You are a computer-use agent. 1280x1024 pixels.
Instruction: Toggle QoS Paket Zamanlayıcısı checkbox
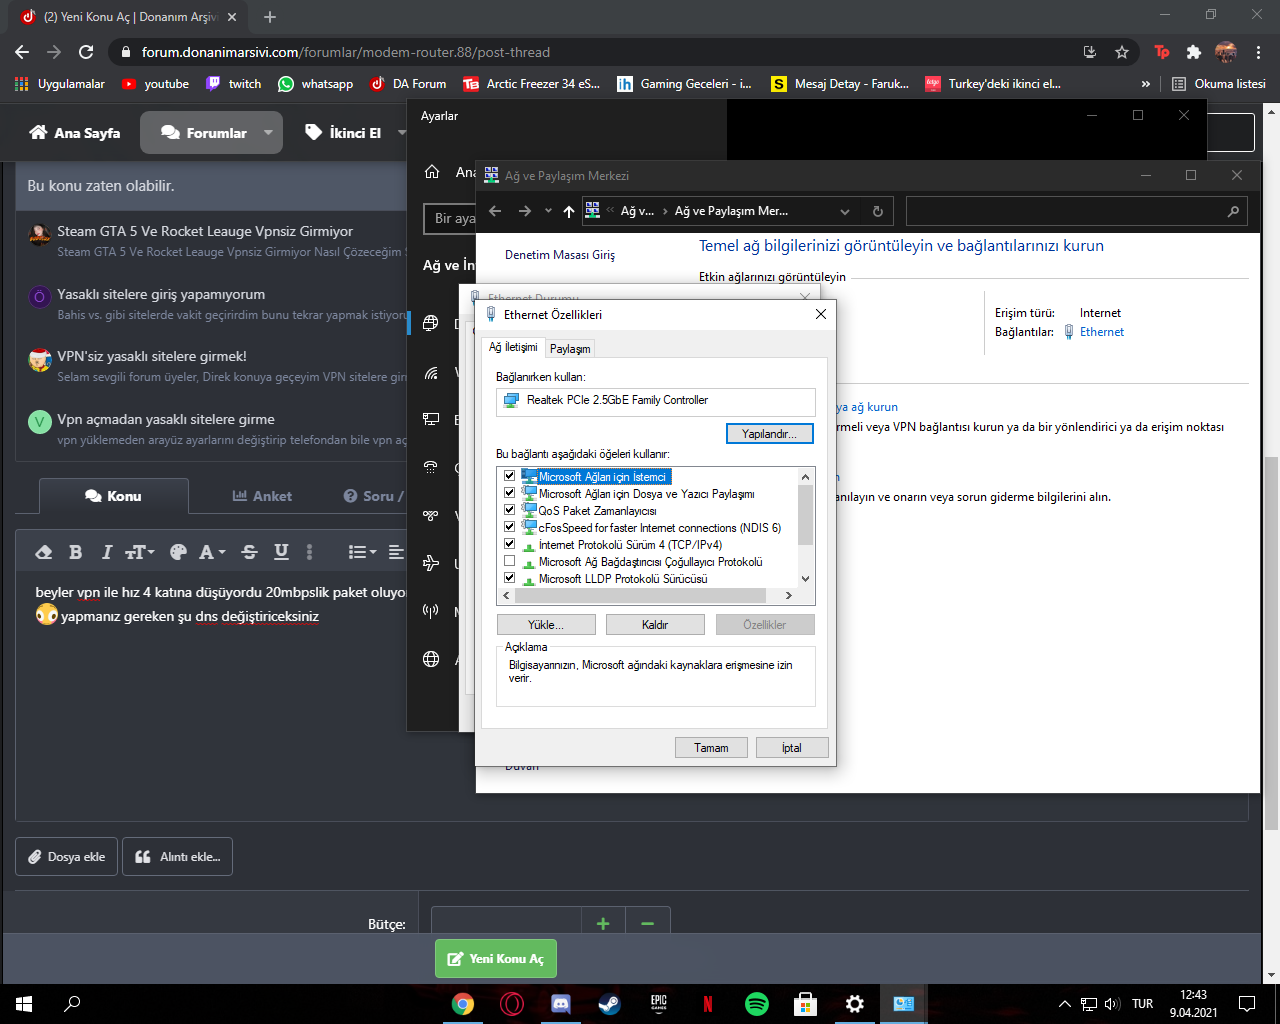tap(510, 510)
